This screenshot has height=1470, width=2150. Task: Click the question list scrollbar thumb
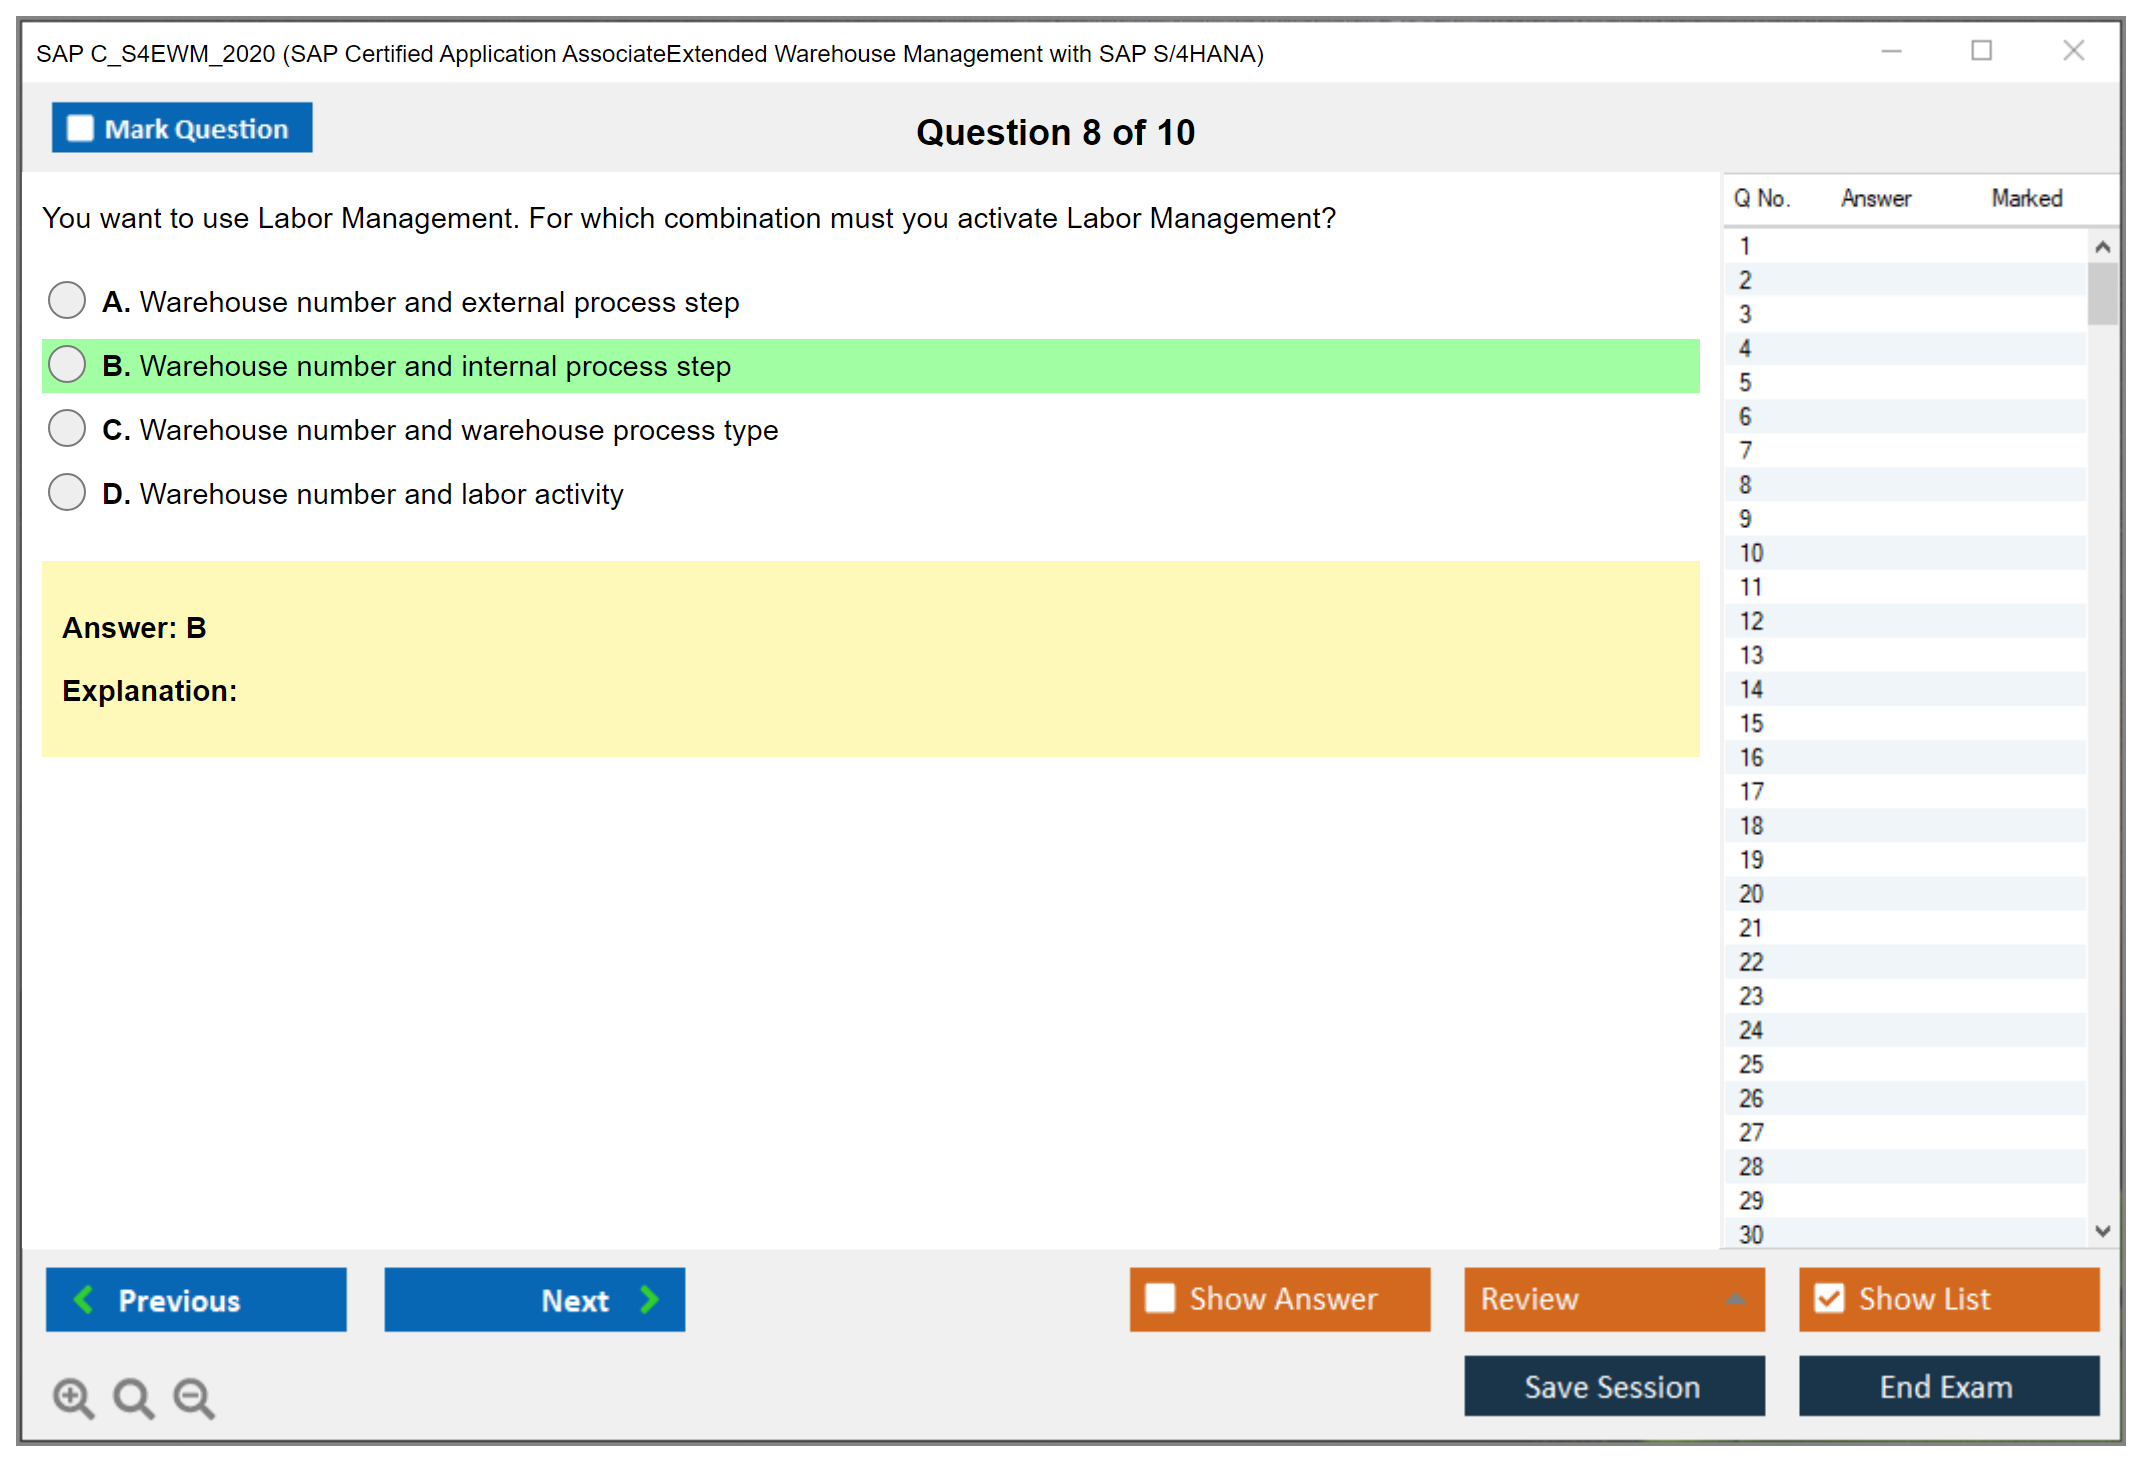[x=2102, y=293]
